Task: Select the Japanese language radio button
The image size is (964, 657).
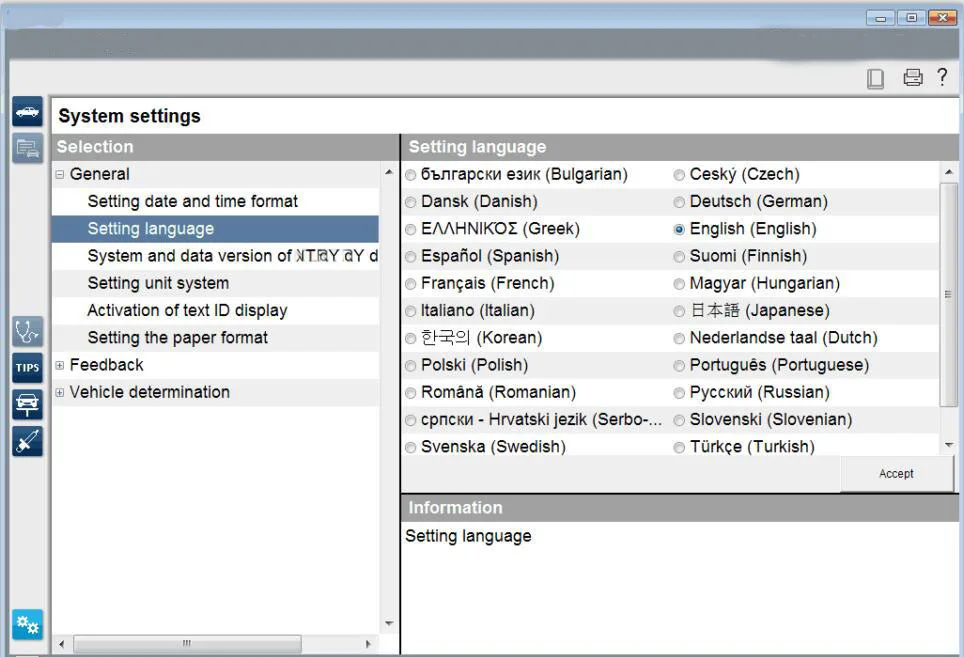Action: pyautogui.click(x=679, y=311)
